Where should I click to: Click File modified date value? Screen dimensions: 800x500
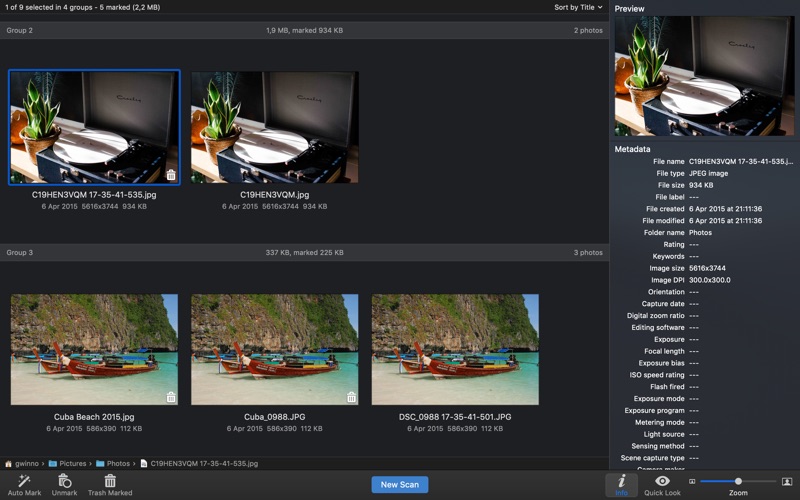point(726,220)
